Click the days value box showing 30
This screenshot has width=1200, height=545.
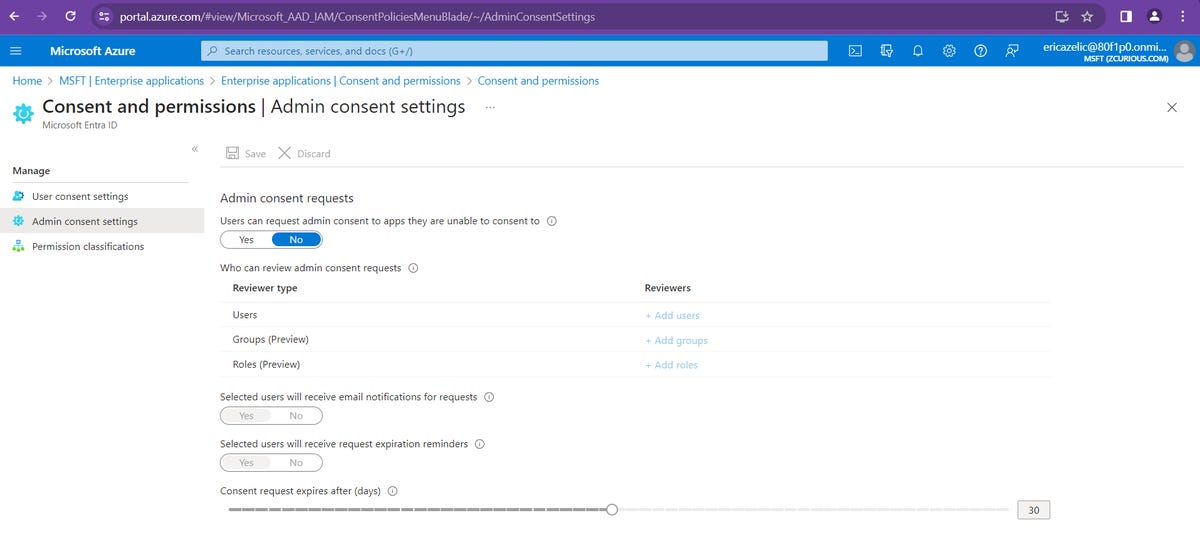1034,510
